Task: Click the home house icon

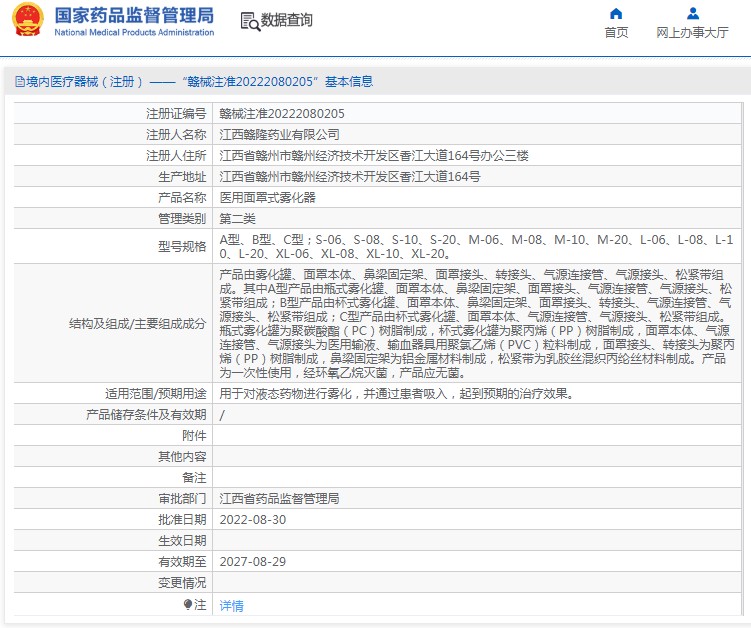Action: (x=616, y=14)
